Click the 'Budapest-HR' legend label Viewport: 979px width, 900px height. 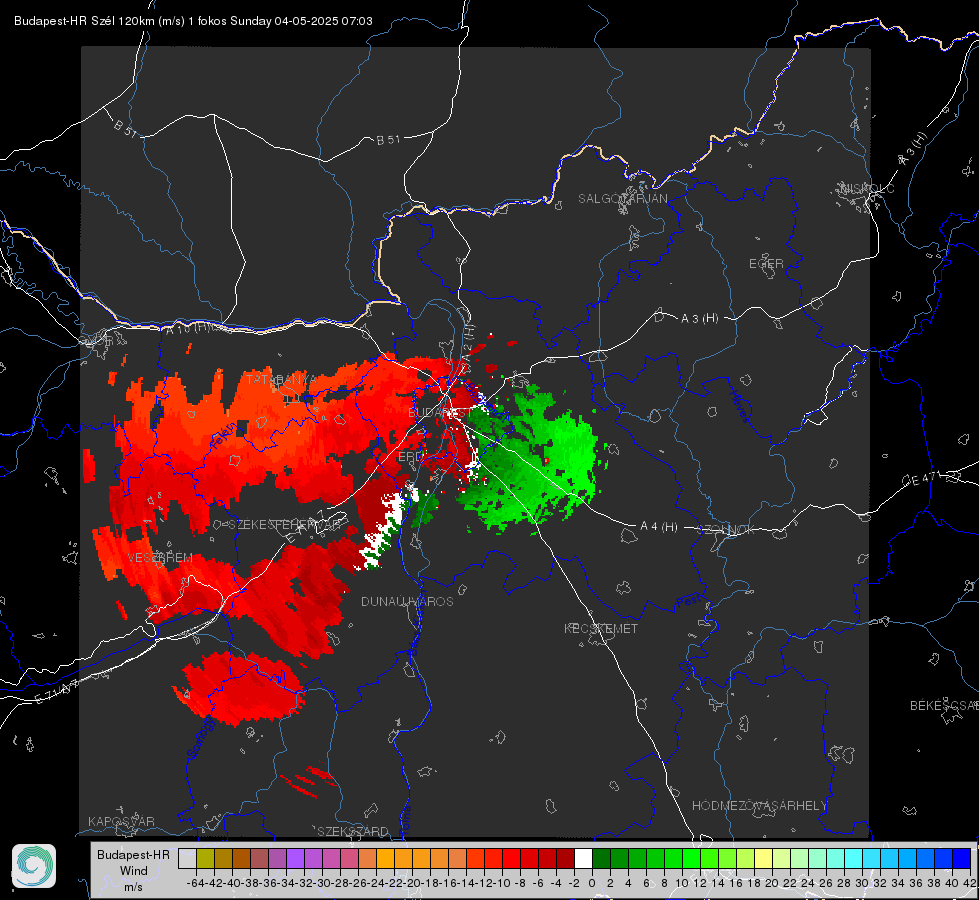(133, 854)
